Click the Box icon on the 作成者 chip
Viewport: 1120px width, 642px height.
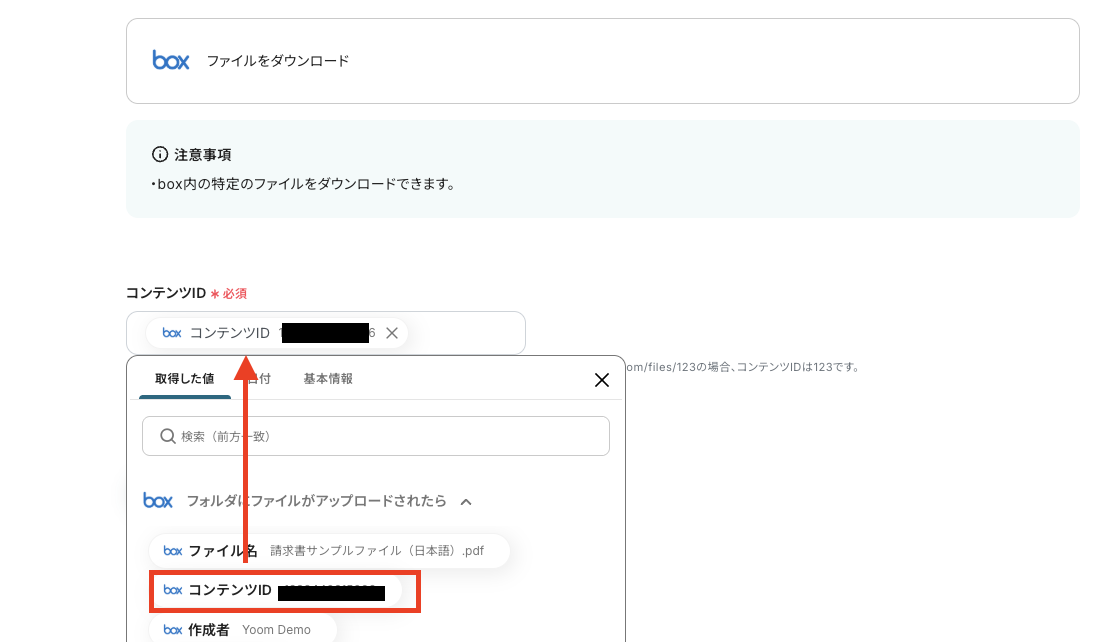coord(172,630)
